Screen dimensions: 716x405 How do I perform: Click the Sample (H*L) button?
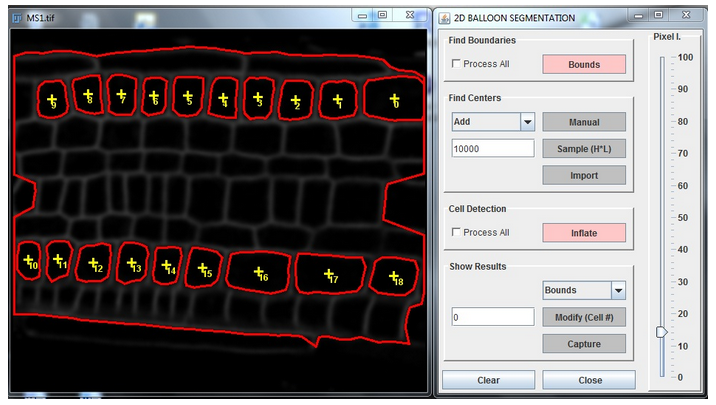(x=584, y=149)
